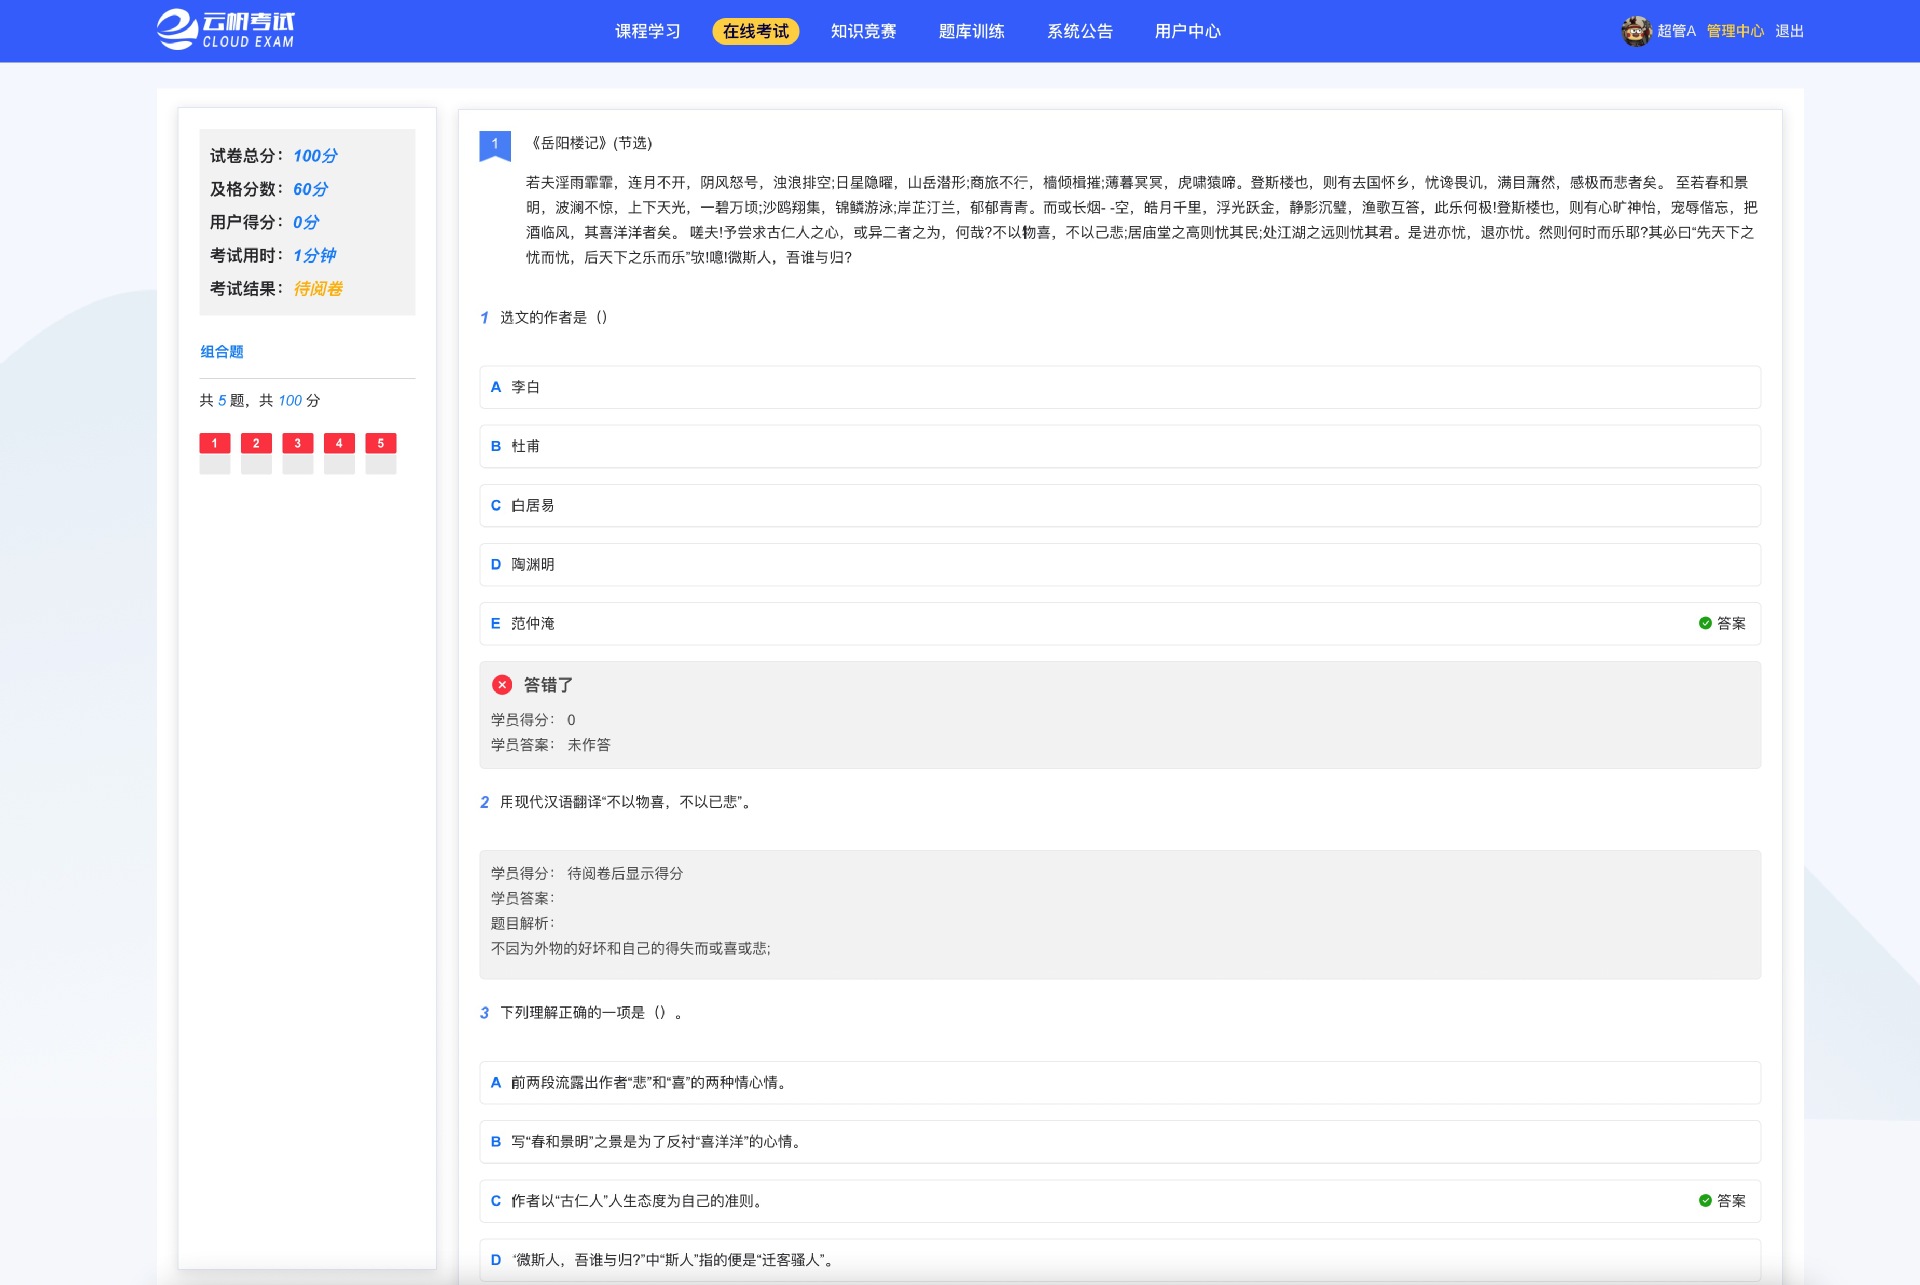Screen dimensions: 1920x1285
Task: Click the blue question number 1 flag
Action: pos(495,145)
